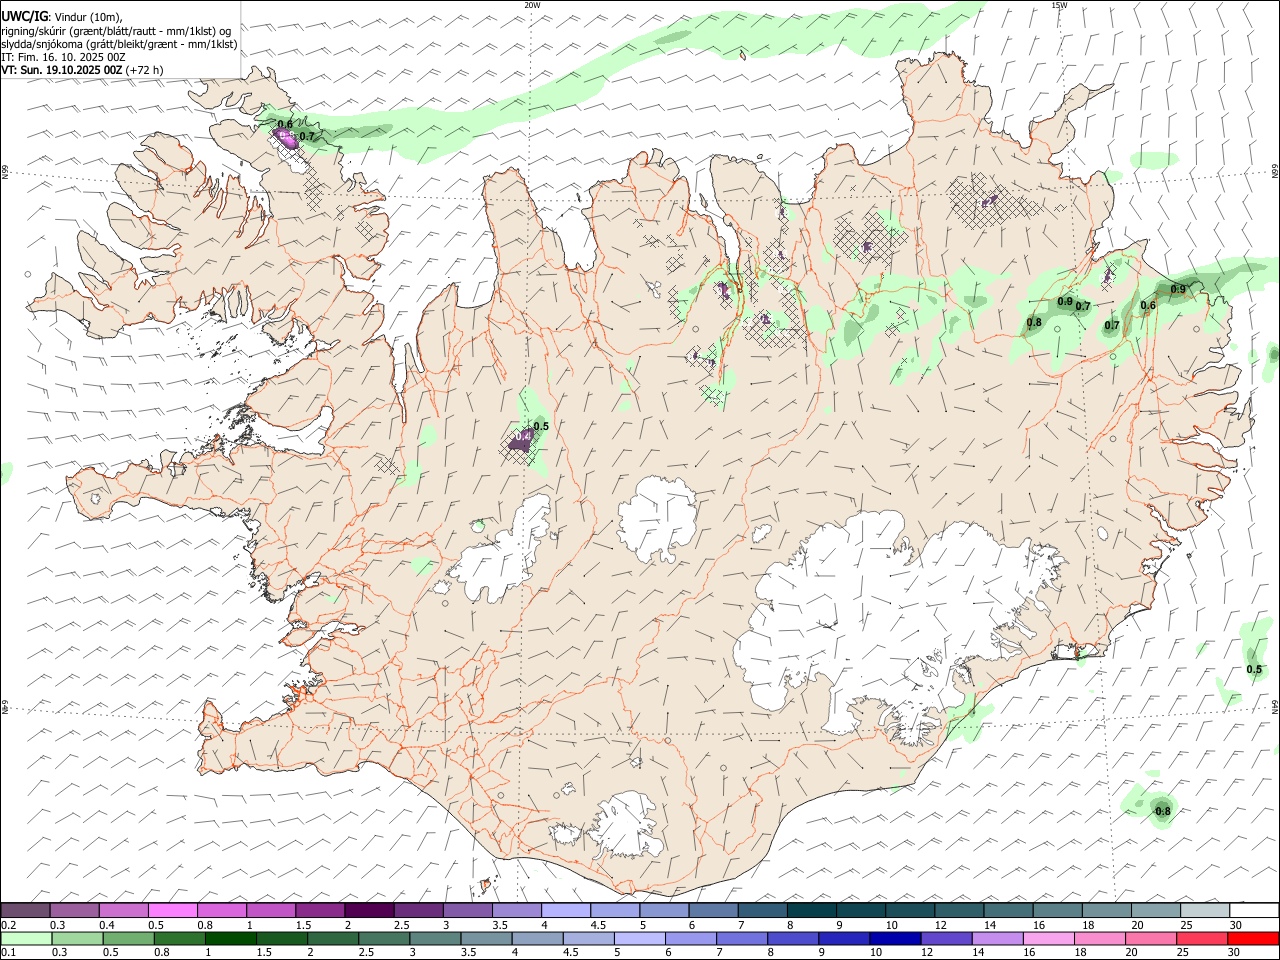
Task: Click the 64N latitude label on right edge
Action: pos(1275,705)
